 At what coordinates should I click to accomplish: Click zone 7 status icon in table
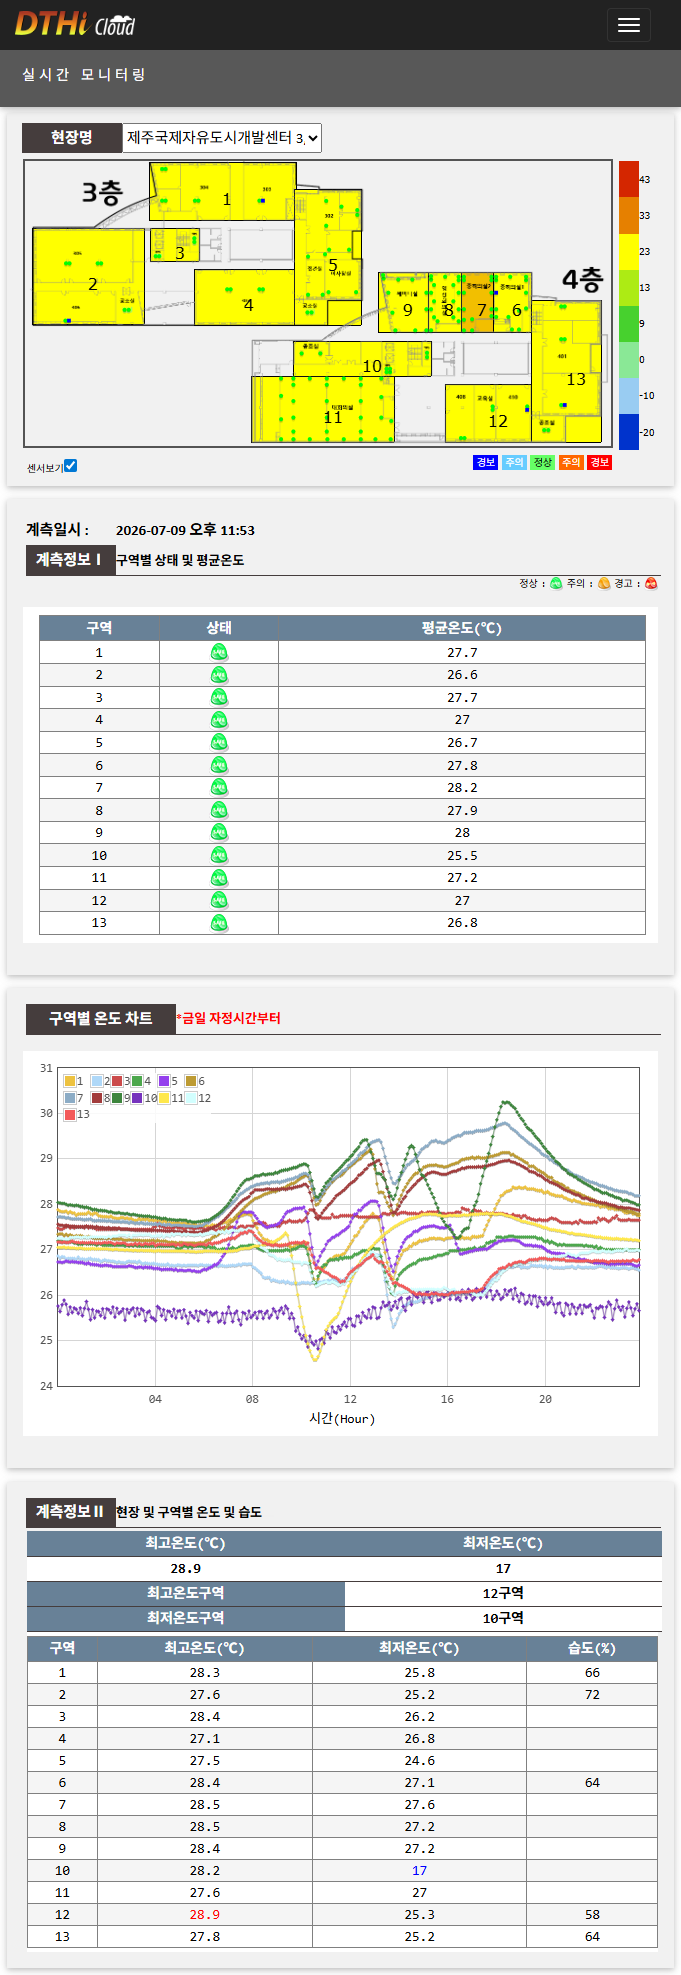click(219, 788)
